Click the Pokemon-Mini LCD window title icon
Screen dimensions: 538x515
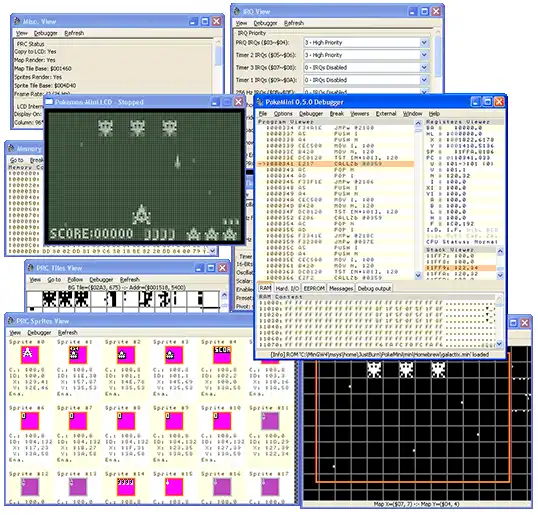[x=49, y=102]
